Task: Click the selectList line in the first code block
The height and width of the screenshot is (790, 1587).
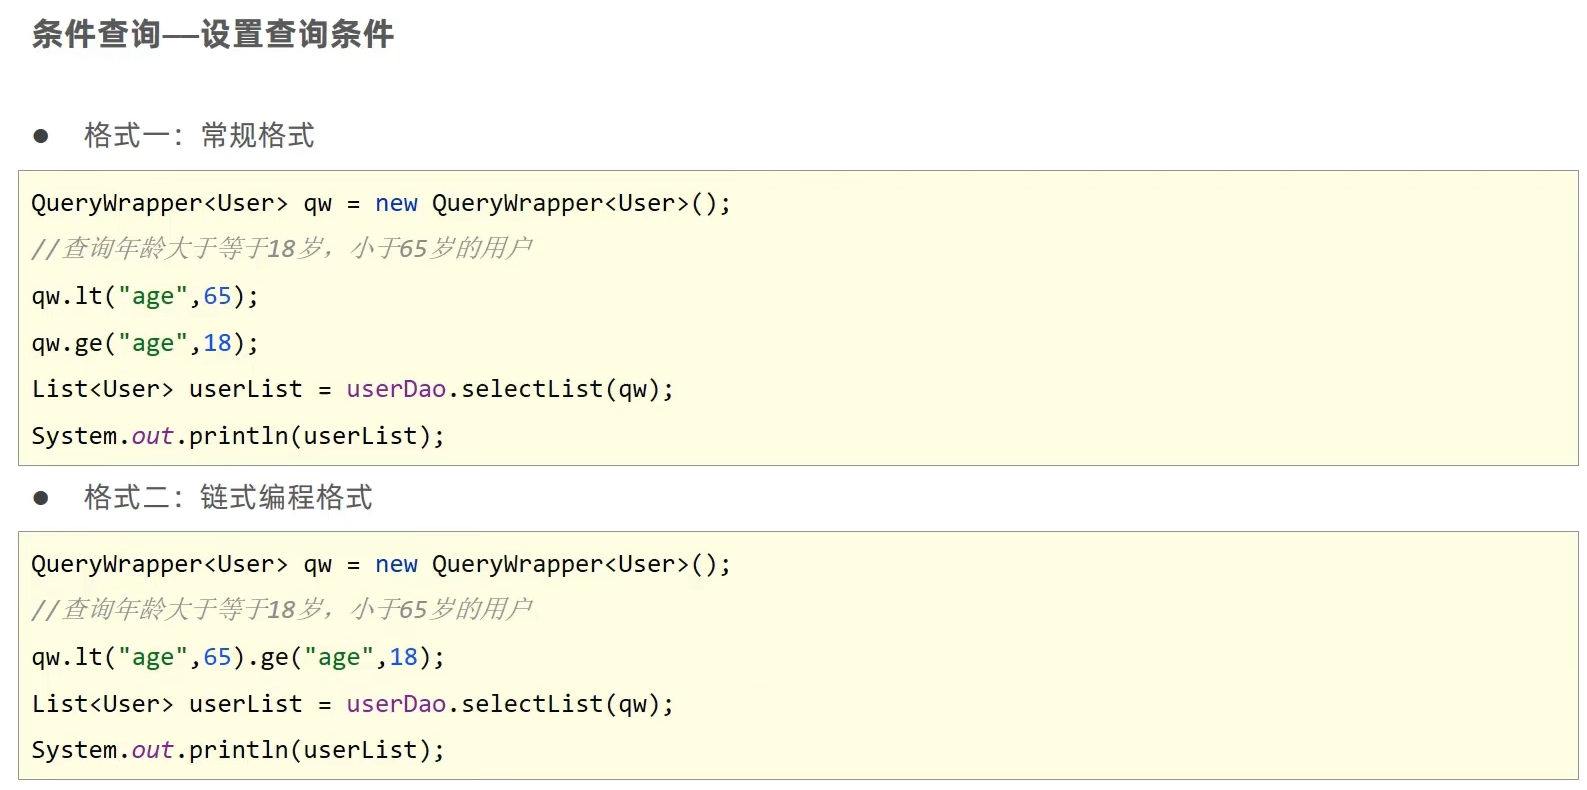Action: (352, 389)
